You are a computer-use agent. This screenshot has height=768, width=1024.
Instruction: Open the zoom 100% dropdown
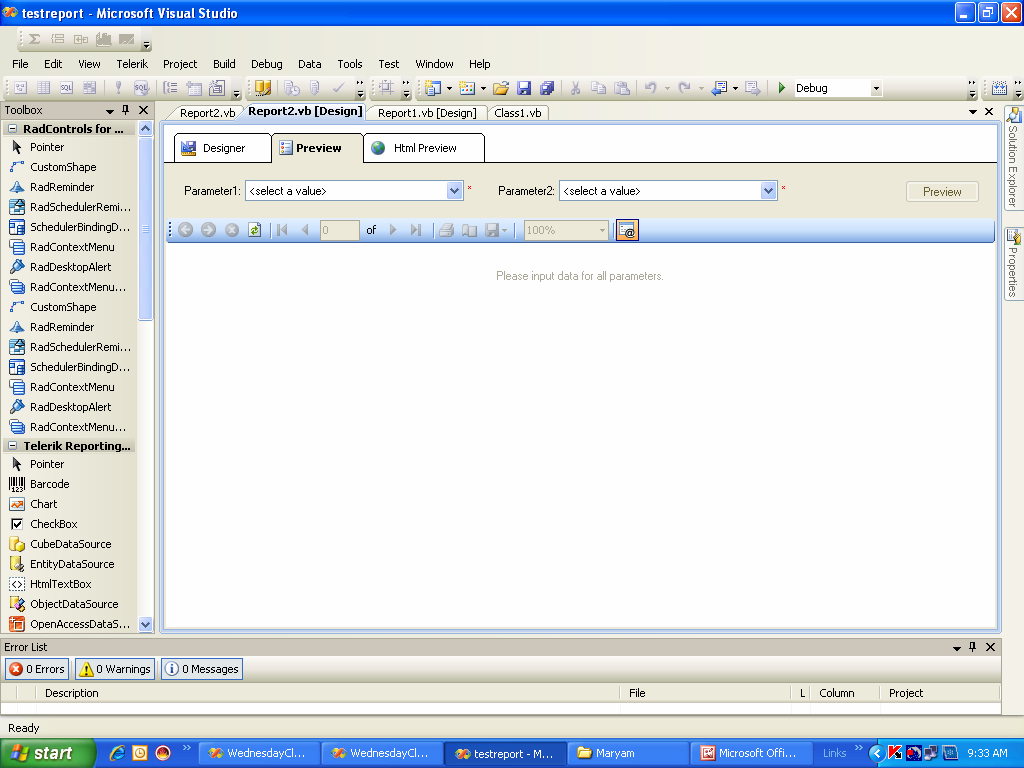tap(602, 230)
